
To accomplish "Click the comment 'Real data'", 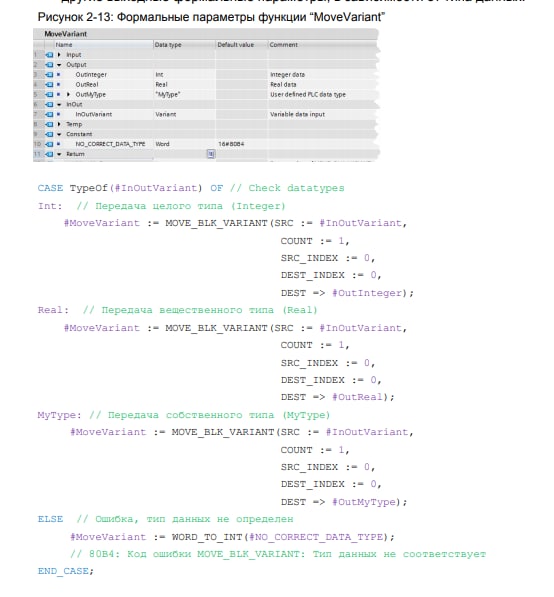I will click(283, 85).
